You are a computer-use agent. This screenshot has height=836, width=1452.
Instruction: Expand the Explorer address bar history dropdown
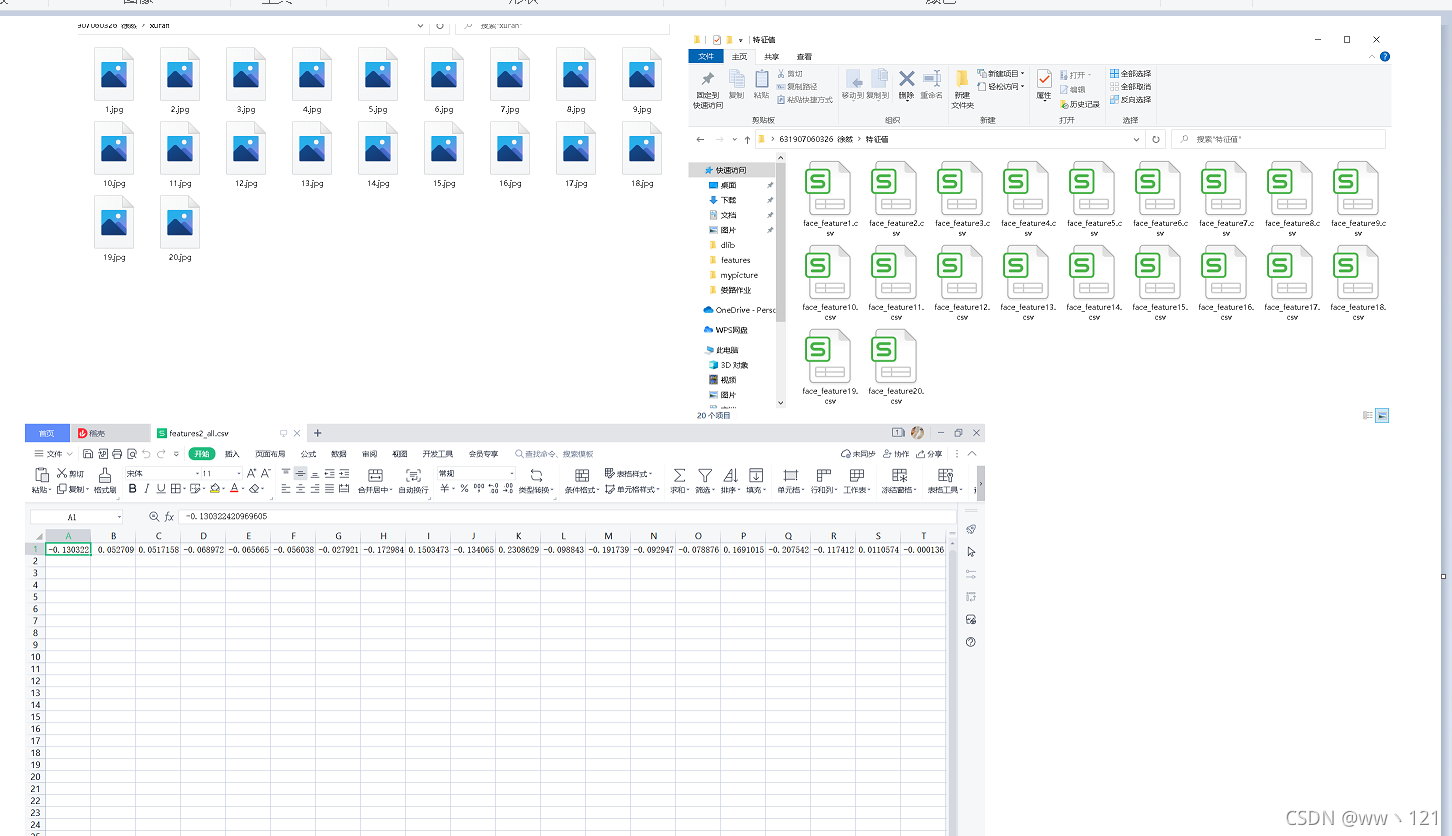[1138, 140]
